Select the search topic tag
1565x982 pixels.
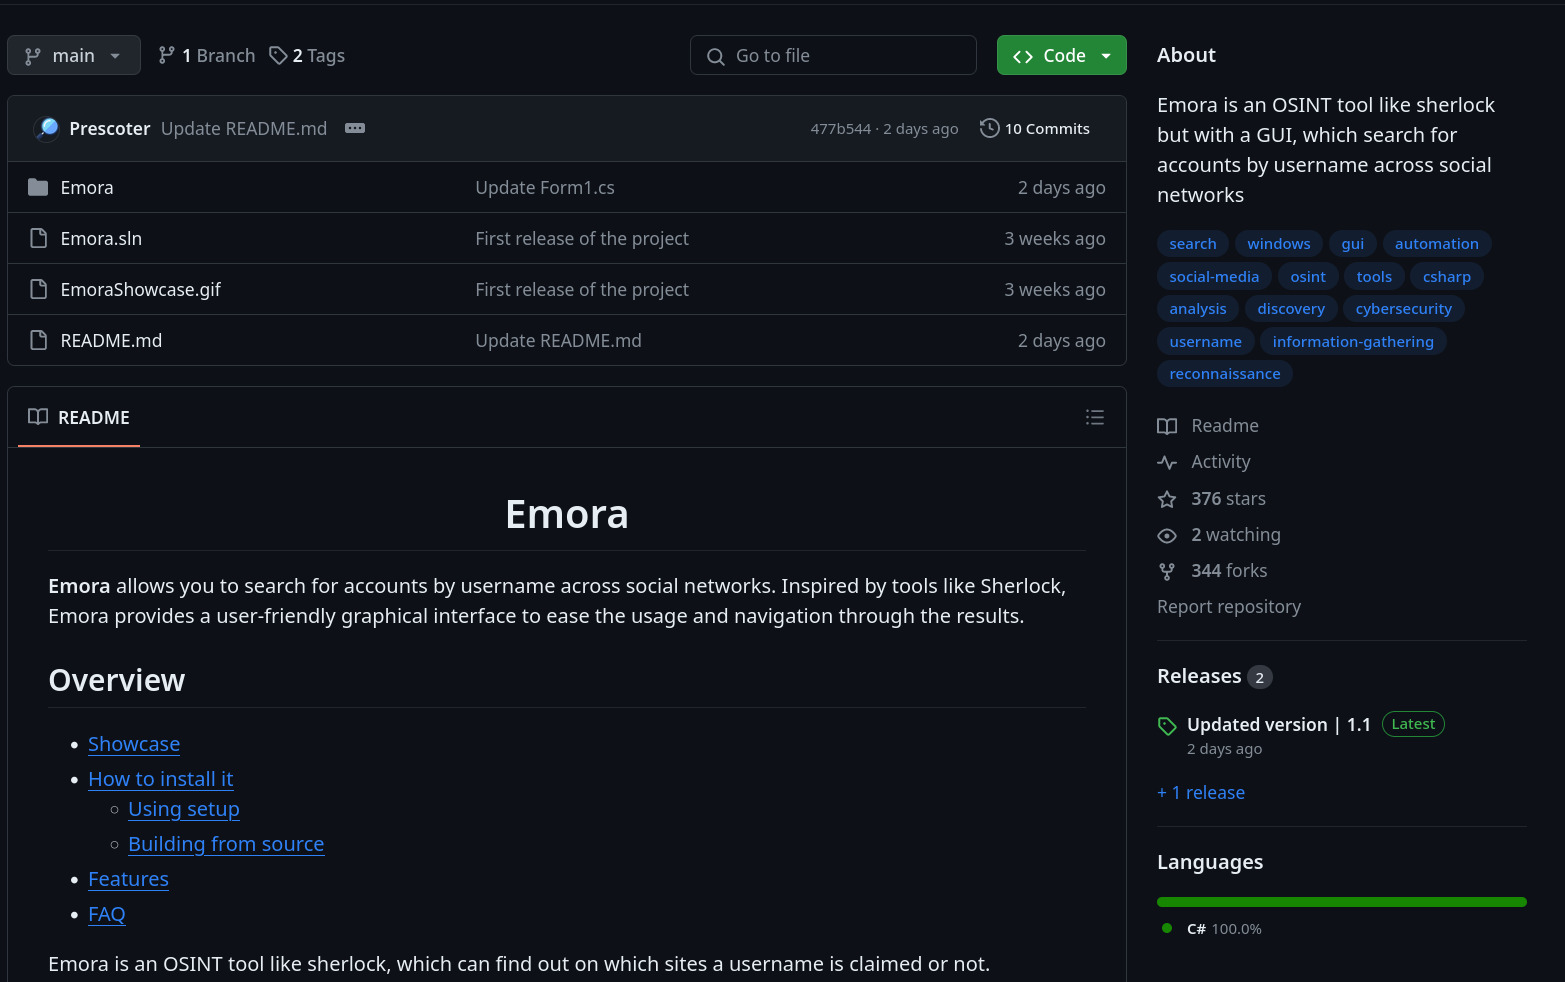coord(1193,244)
